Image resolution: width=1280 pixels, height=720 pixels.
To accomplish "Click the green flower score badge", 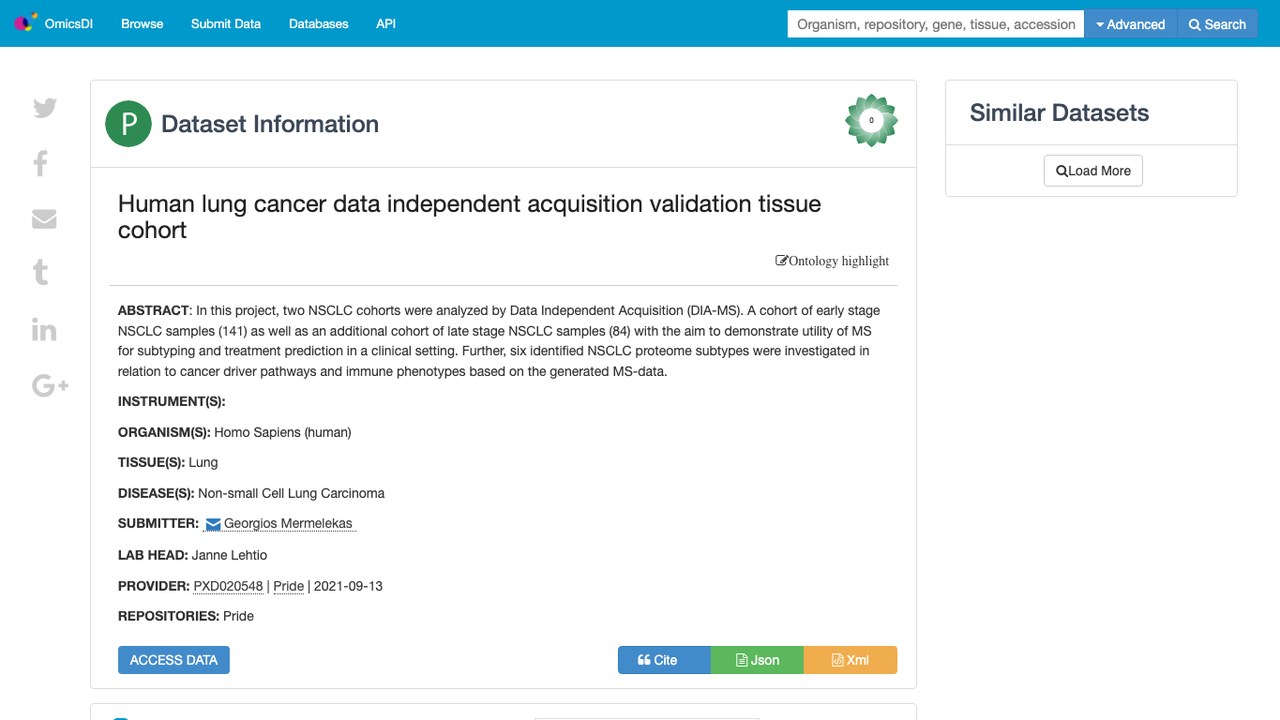I will click(x=871, y=120).
